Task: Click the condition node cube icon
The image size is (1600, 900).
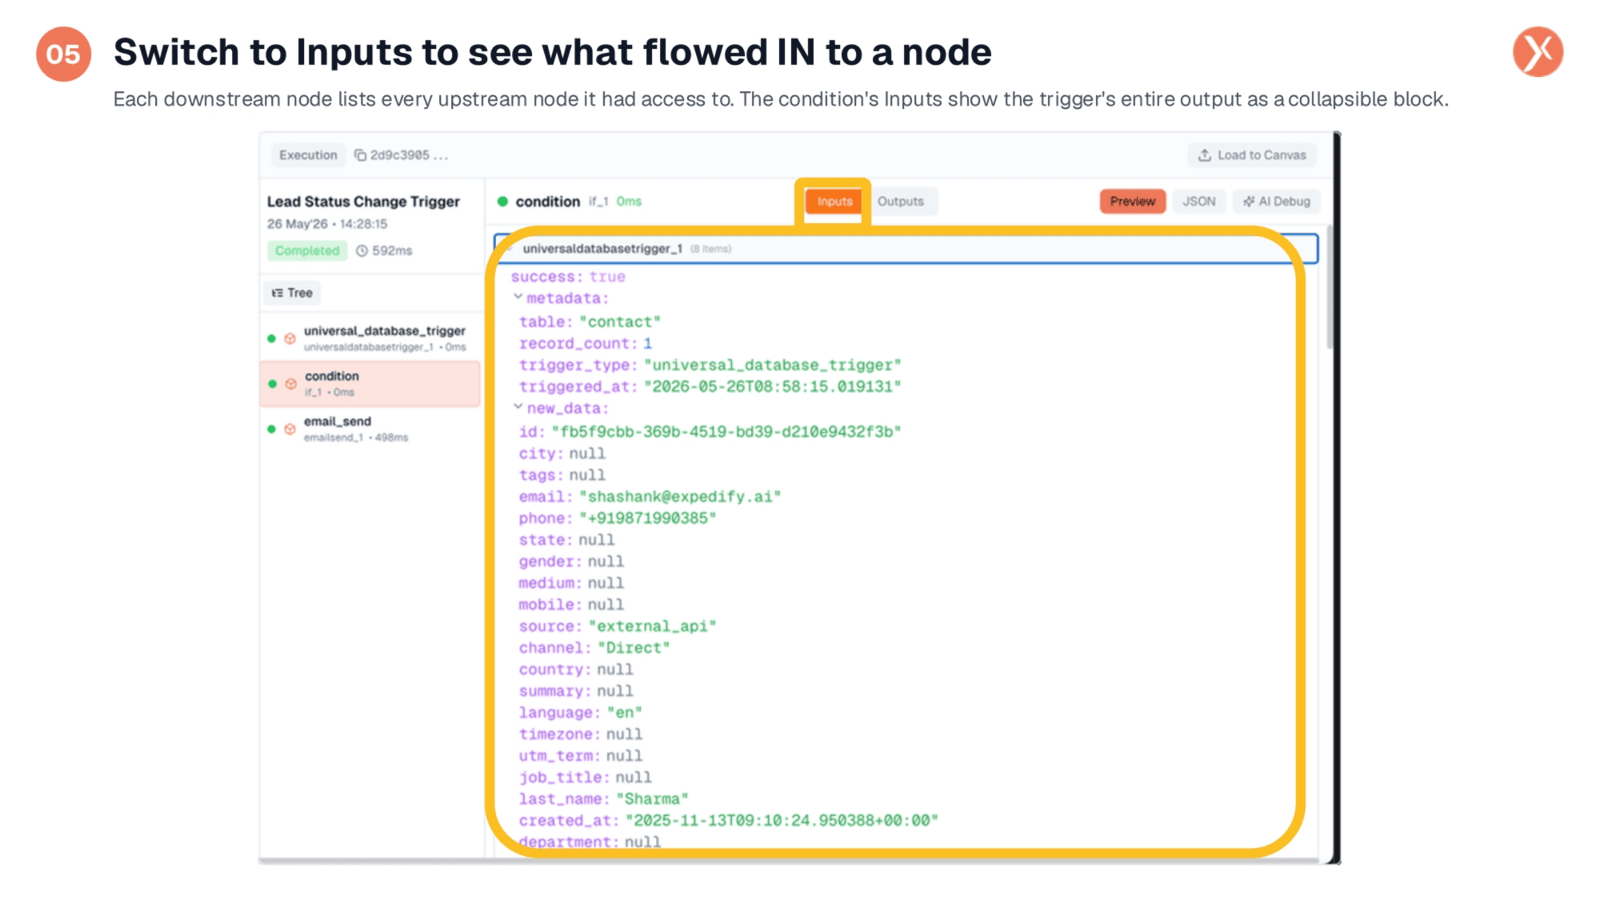Action: [290, 384]
